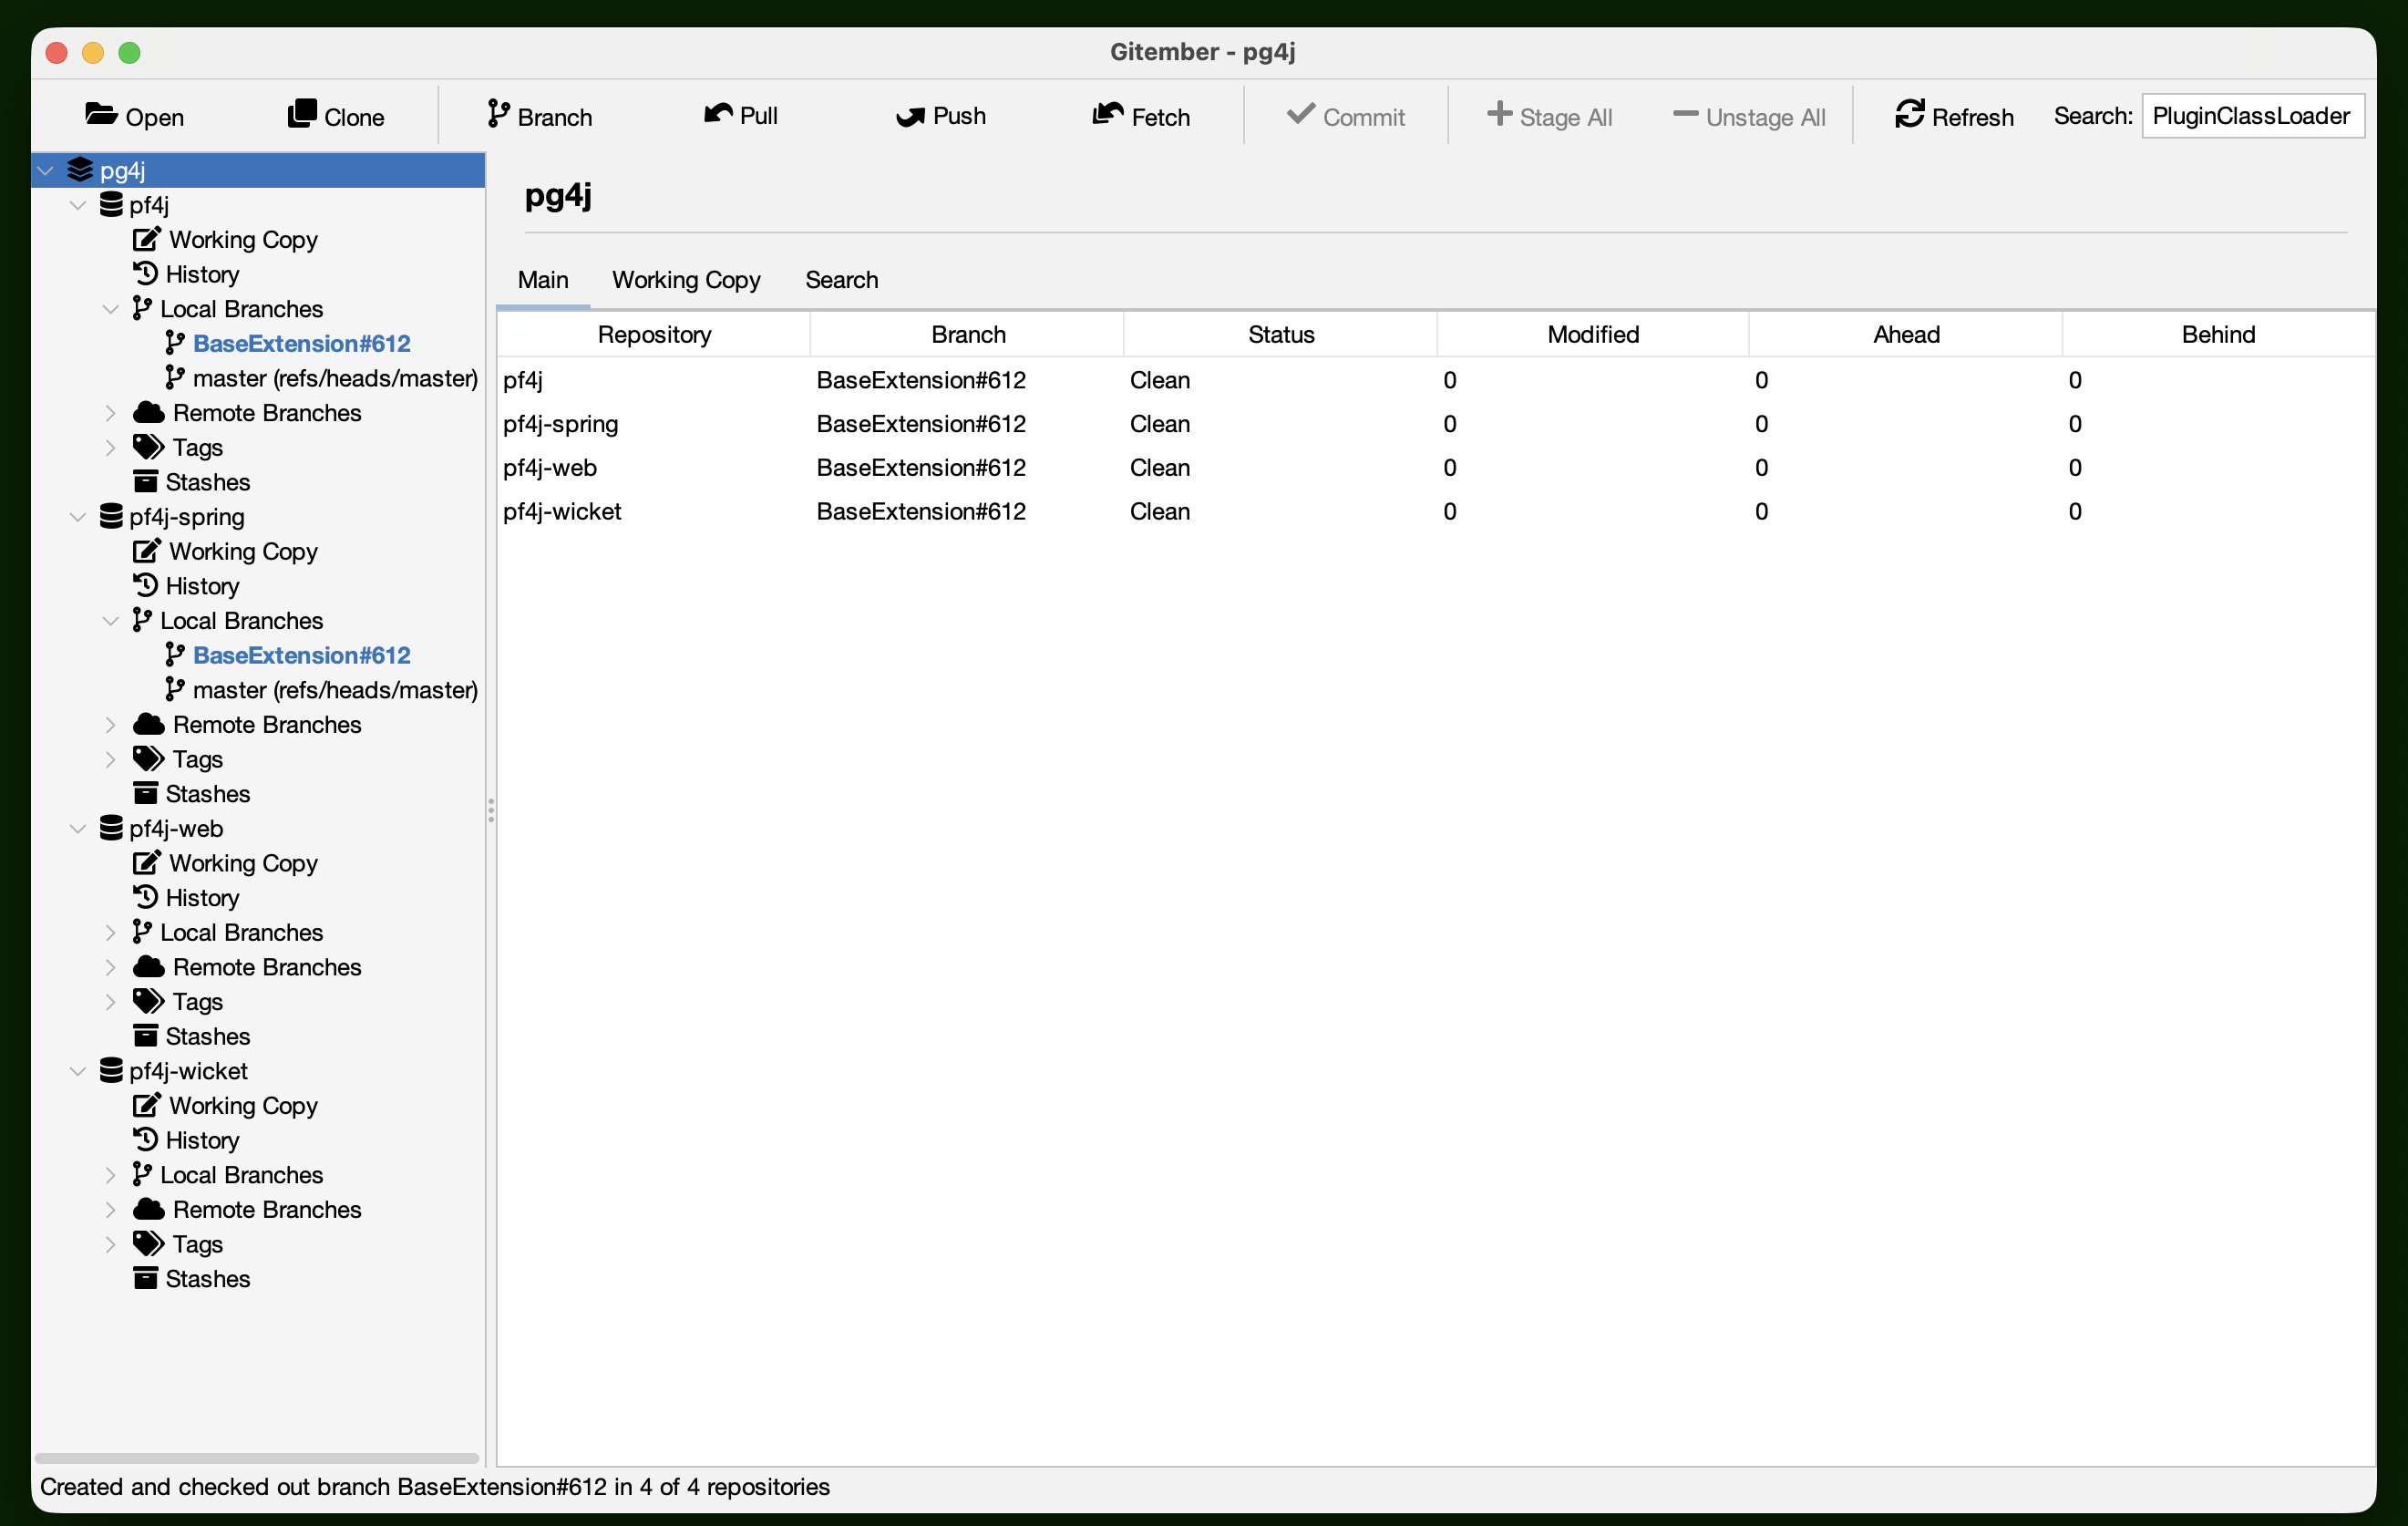Collapse the pf4j-wicket repository node
Viewport: 2408px width, 1526px height.
[x=78, y=1072]
